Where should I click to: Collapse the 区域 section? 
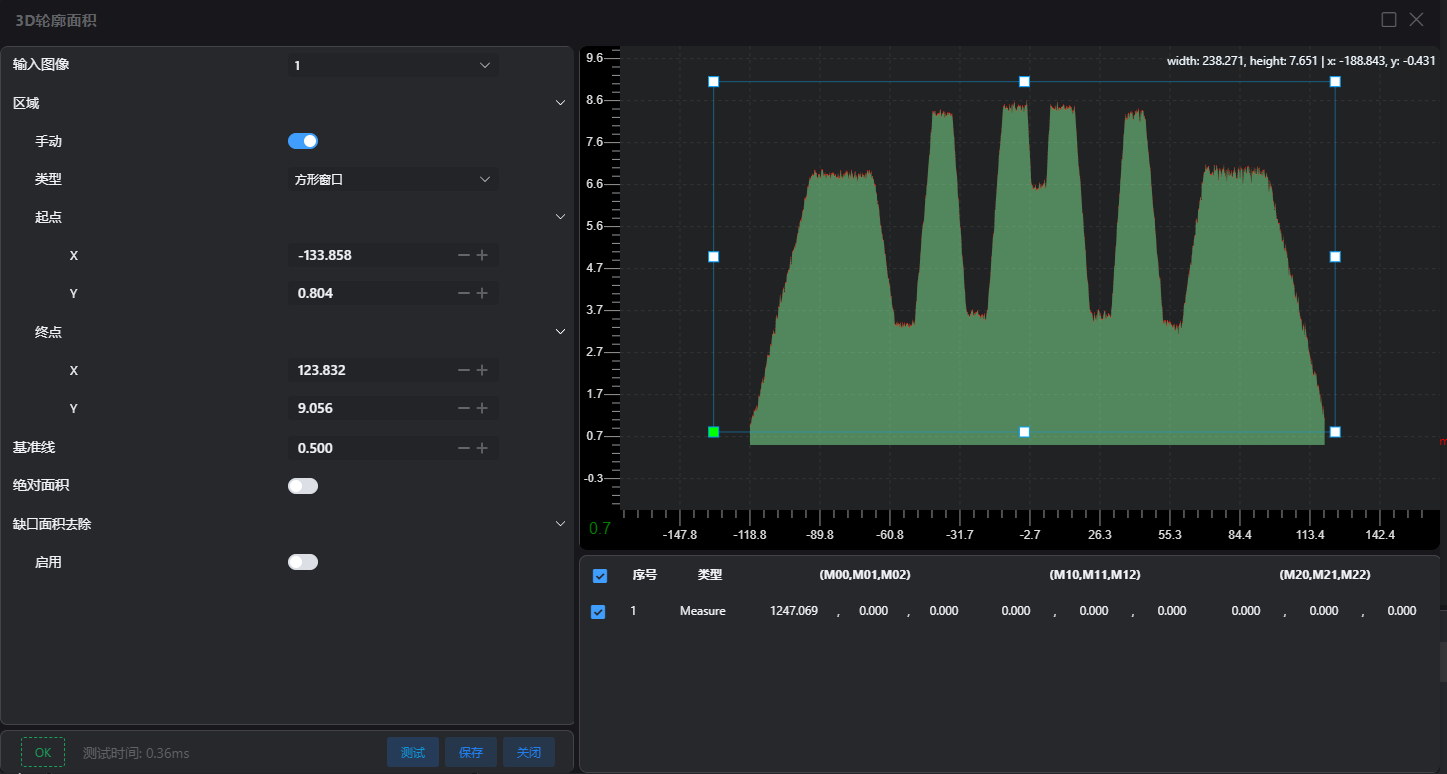[x=560, y=103]
